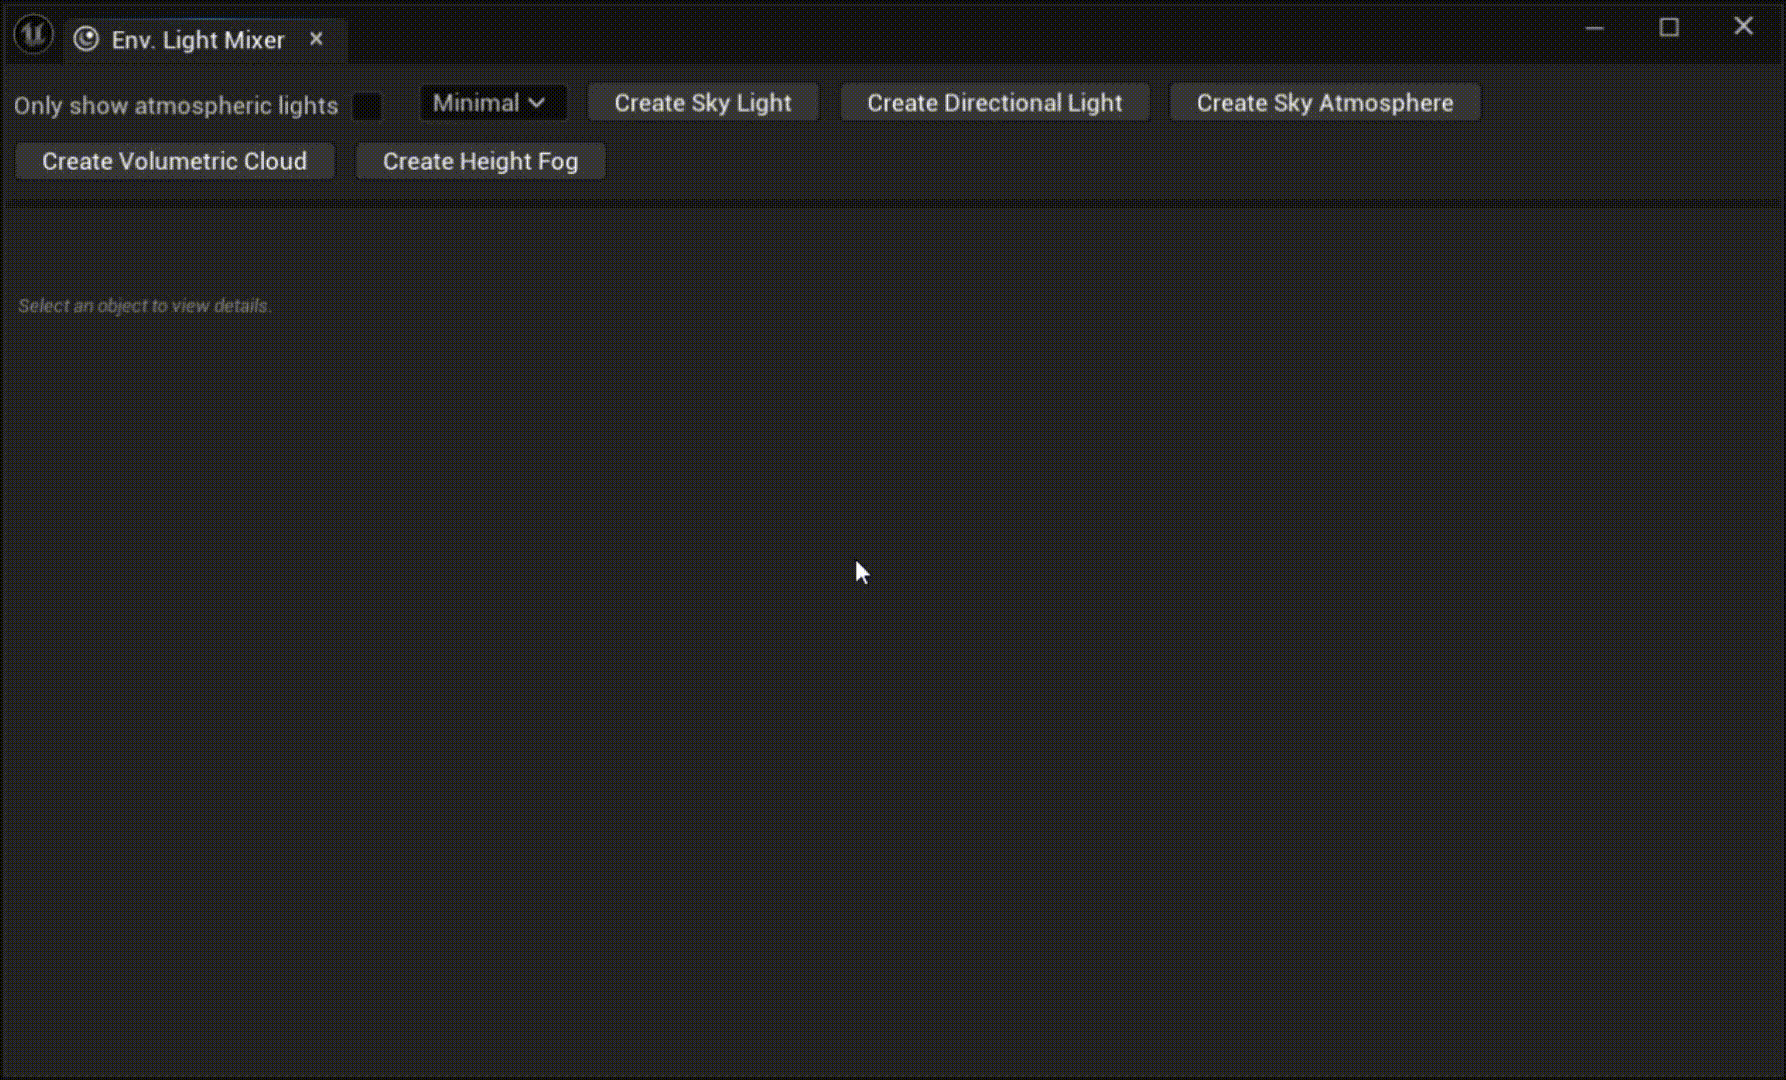Select the Env. Light Mixer tab
The height and width of the screenshot is (1080, 1786).
[x=207, y=40]
